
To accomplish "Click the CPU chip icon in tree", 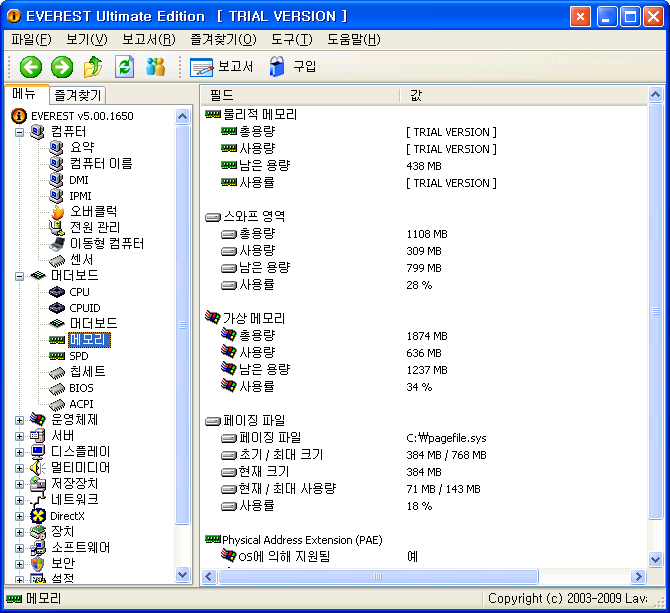I will coord(57,292).
